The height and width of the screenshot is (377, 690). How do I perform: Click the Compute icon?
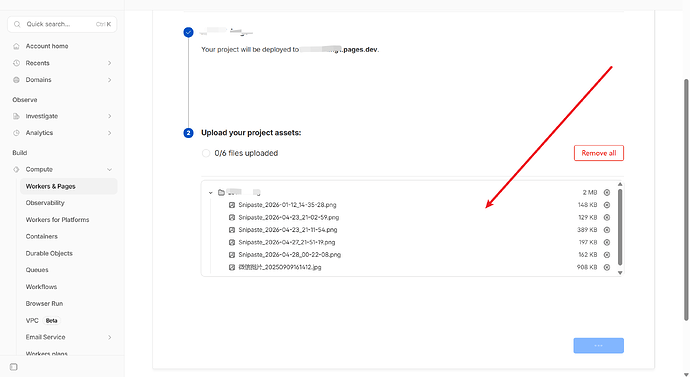coord(16,169)
